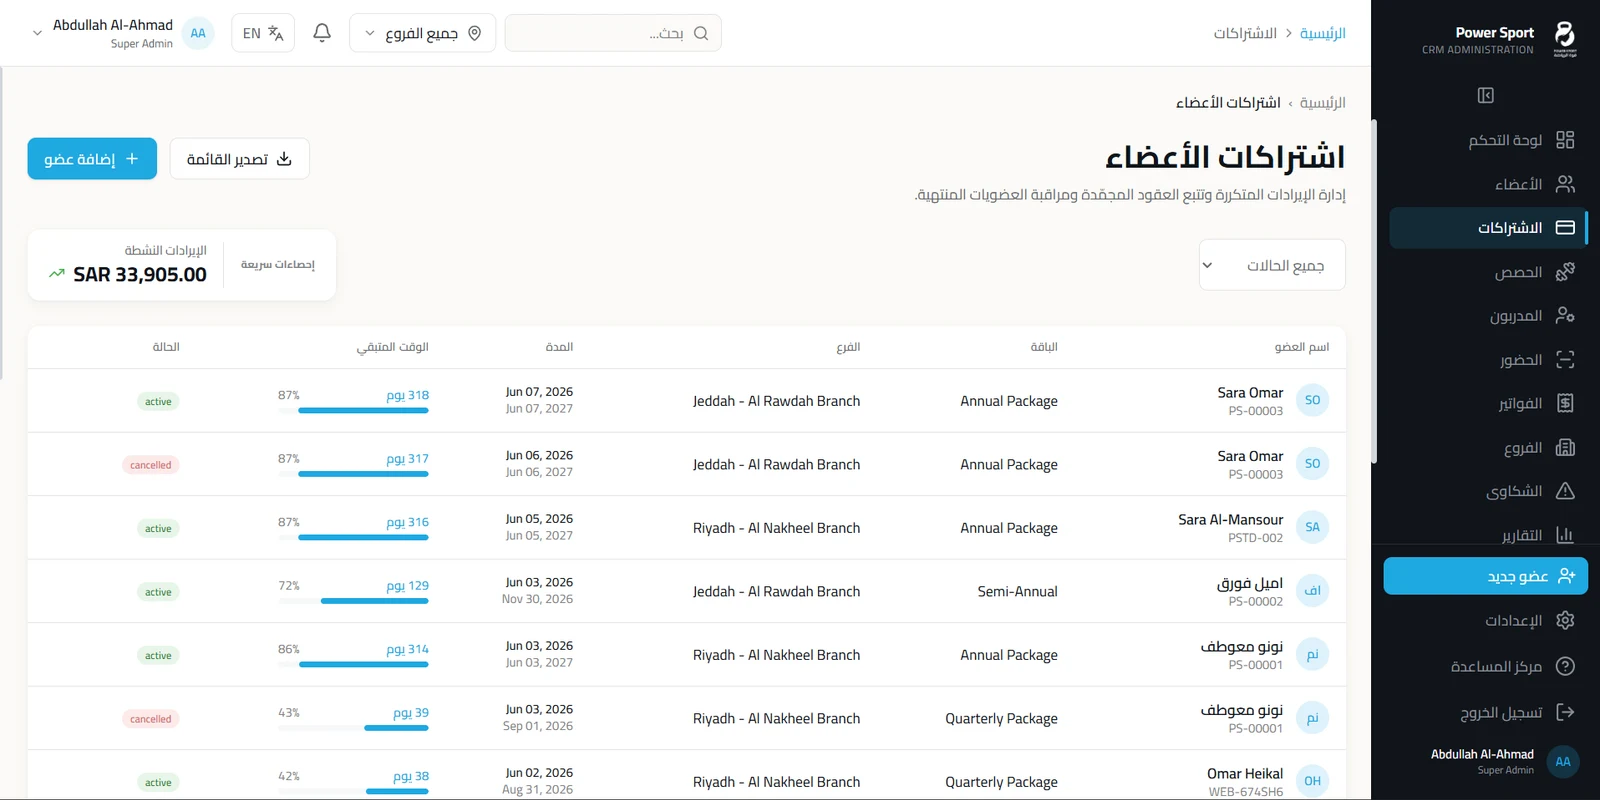Click الرئيسية in the page breadcrumb
Image resolution: width=1600 pixels, height=800 pixels.
coord(1322,102)
